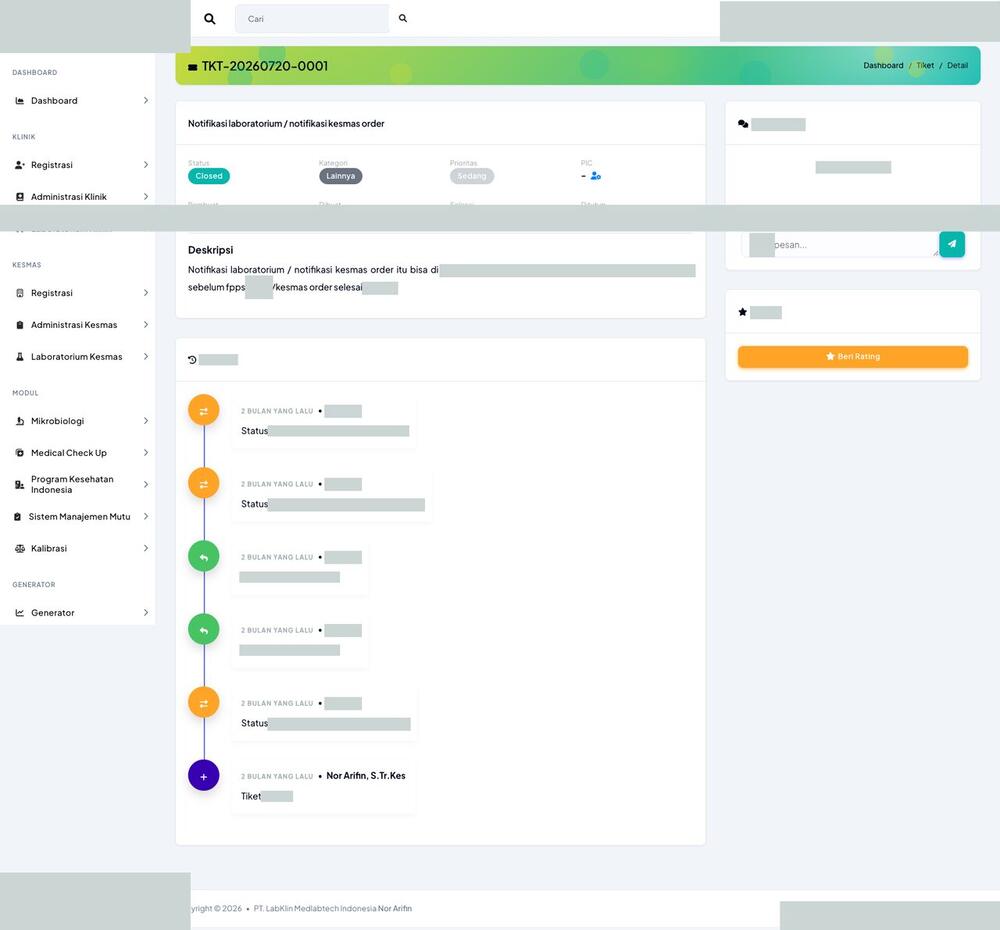This screenshot has width=1000, height=930.
Task: Click the Closed status badge
Action: tap(209, 176)
